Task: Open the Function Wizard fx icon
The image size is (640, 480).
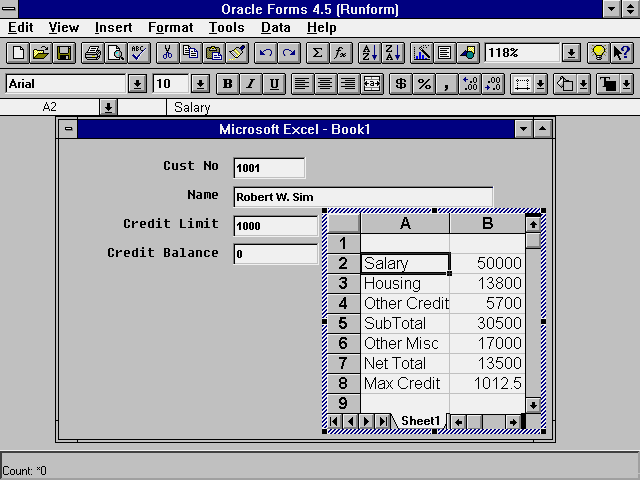Action: click(341, 53)
